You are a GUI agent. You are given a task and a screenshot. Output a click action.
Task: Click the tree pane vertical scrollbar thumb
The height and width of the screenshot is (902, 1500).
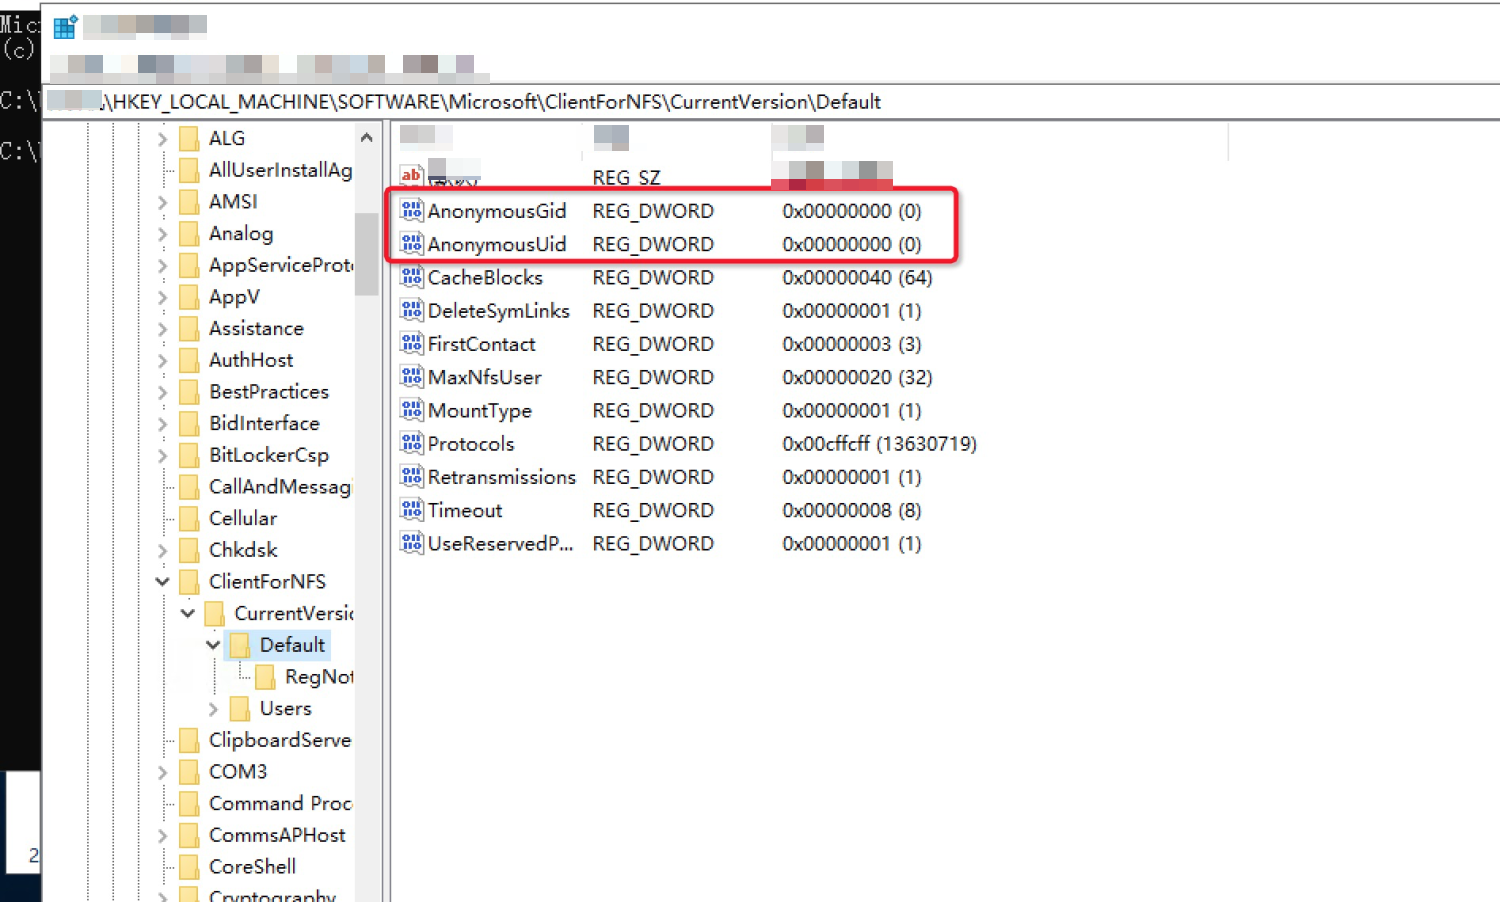click(366, 255)
